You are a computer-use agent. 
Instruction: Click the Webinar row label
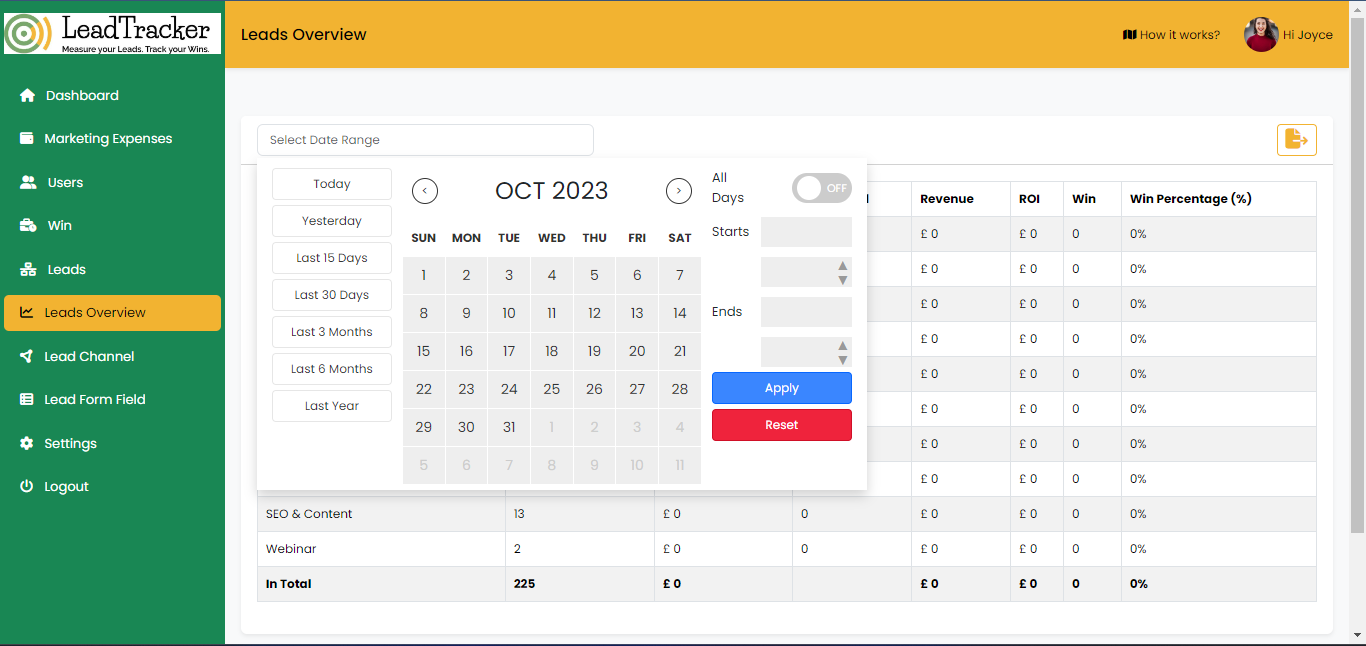point(289,549)
